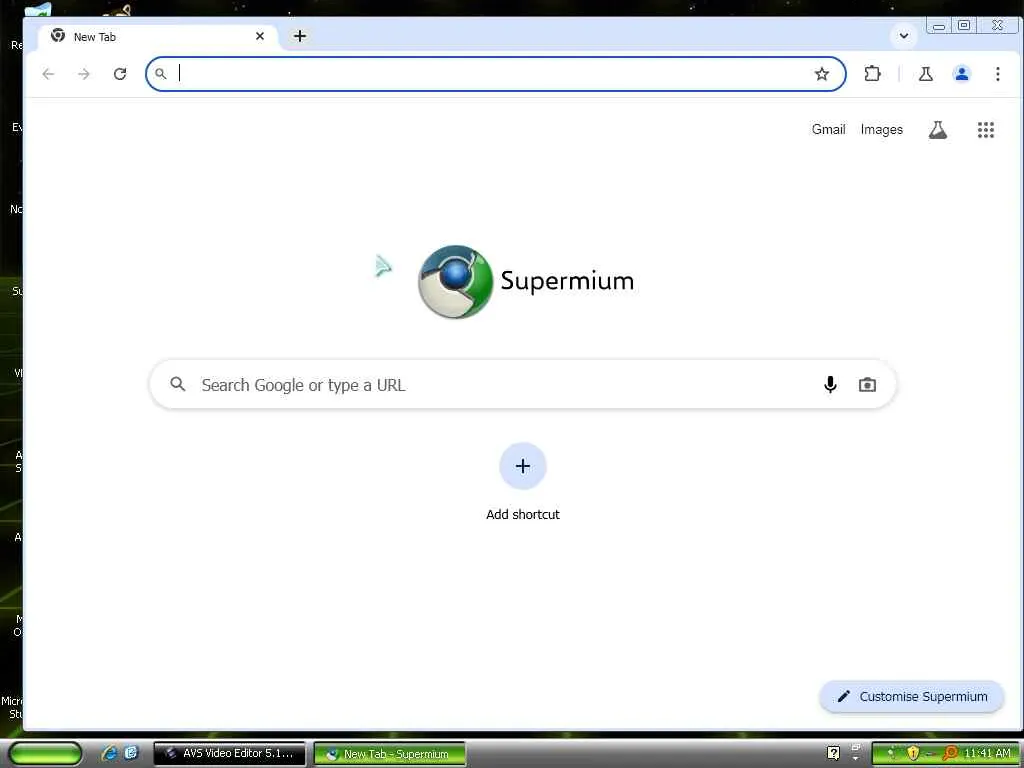
Task: Open the Images link
Action: click(x=882, y=129)
